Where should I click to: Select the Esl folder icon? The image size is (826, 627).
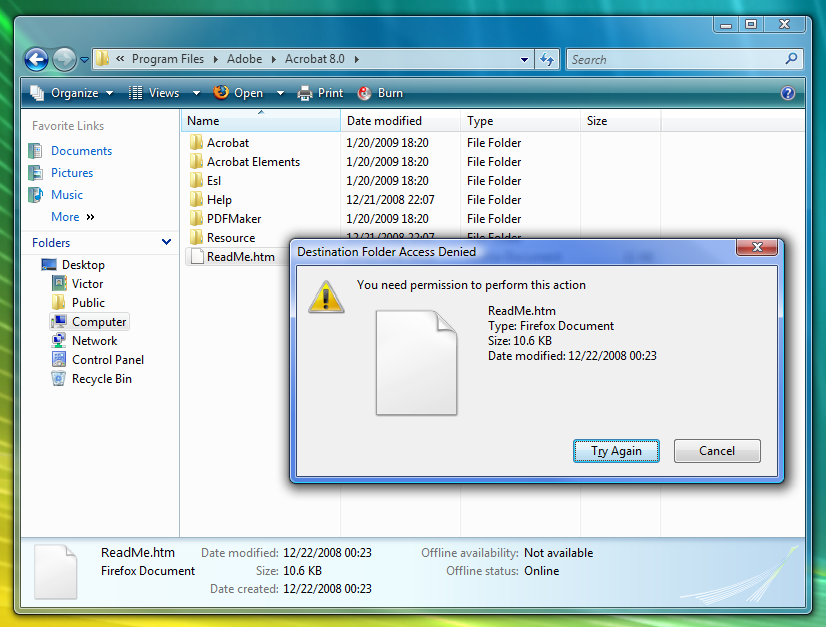click(196, 180)
